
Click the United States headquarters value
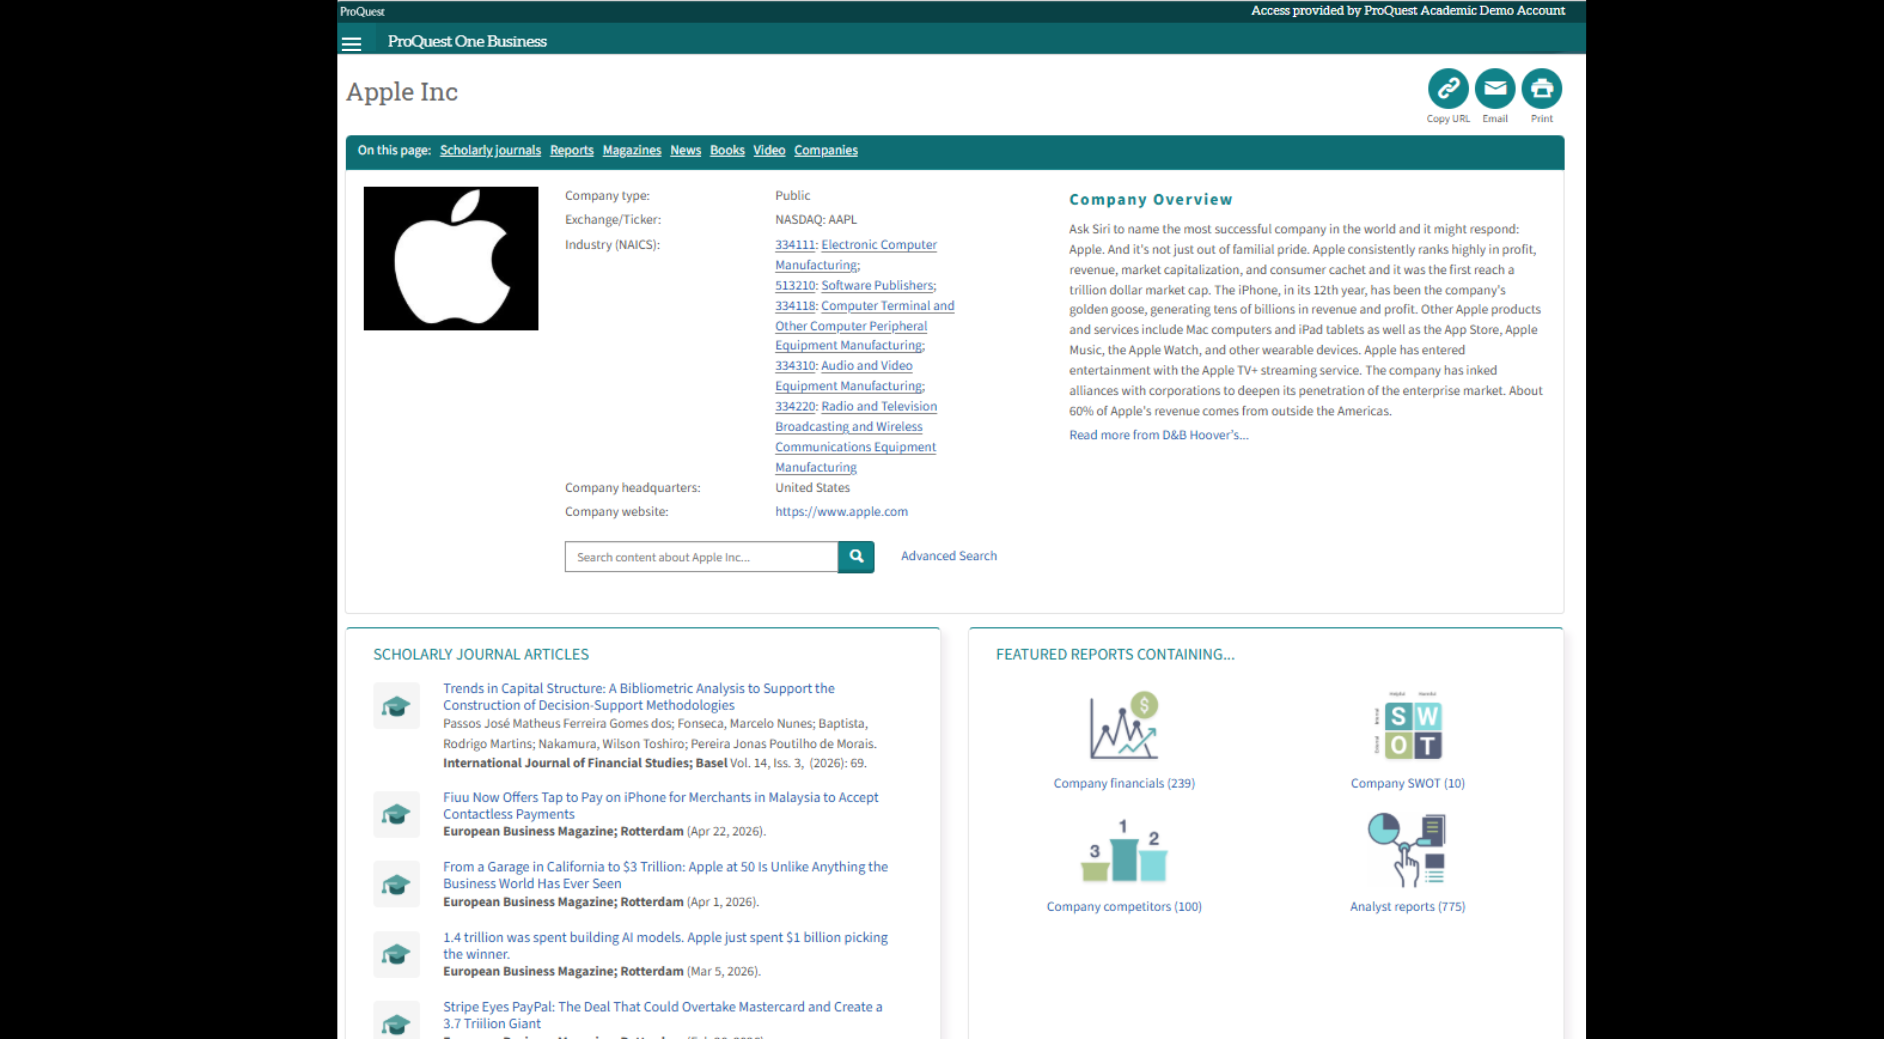812,487
